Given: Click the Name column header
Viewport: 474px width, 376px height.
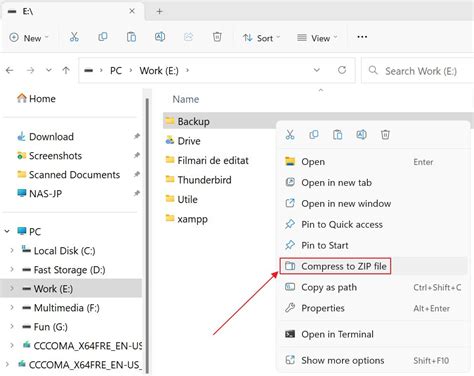Looking at the screenshot, I should click(186, 99).
